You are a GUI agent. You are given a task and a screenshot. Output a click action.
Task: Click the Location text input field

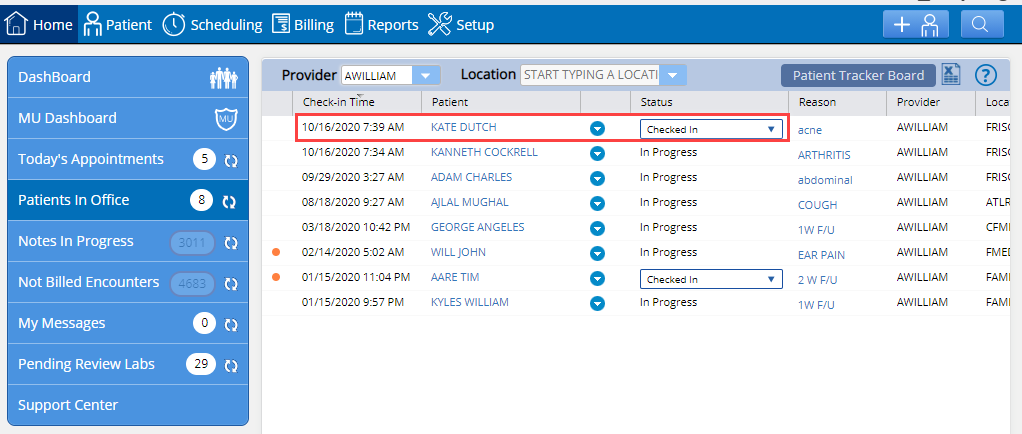pyautogui.click(x=590, y=76)
